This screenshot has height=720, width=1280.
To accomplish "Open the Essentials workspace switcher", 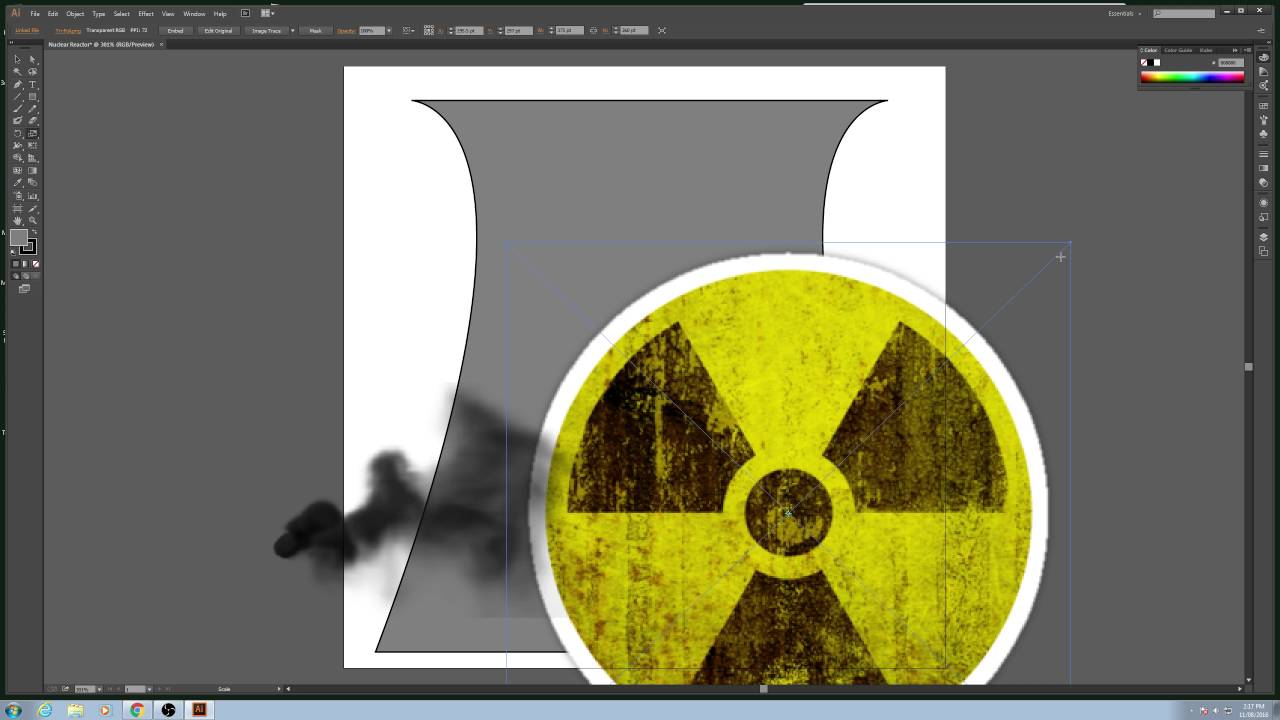I will (1124, 13).
